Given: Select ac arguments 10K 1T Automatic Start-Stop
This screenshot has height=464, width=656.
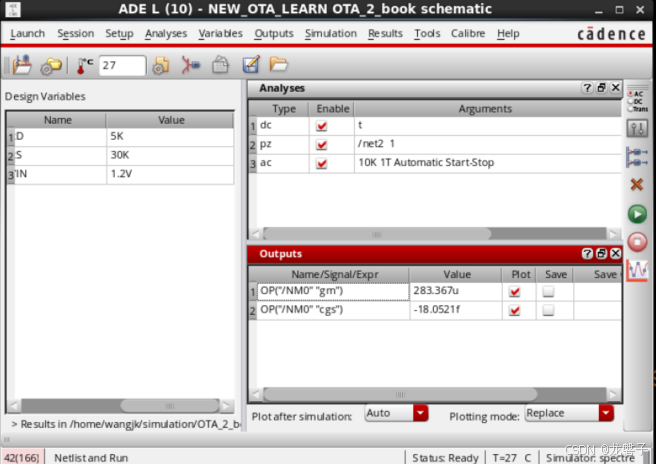Looking at the screenshot, I should click(487, 163).
